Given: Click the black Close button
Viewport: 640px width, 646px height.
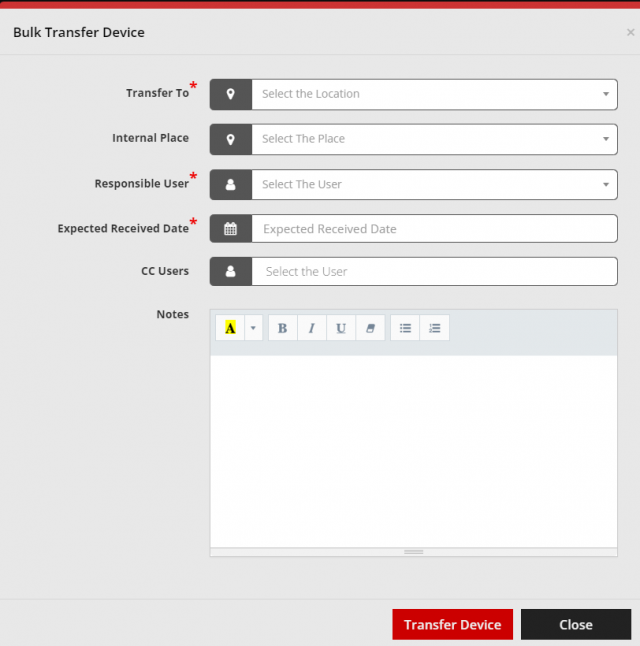Looking at the screenshot, I should tap(576, 625).
